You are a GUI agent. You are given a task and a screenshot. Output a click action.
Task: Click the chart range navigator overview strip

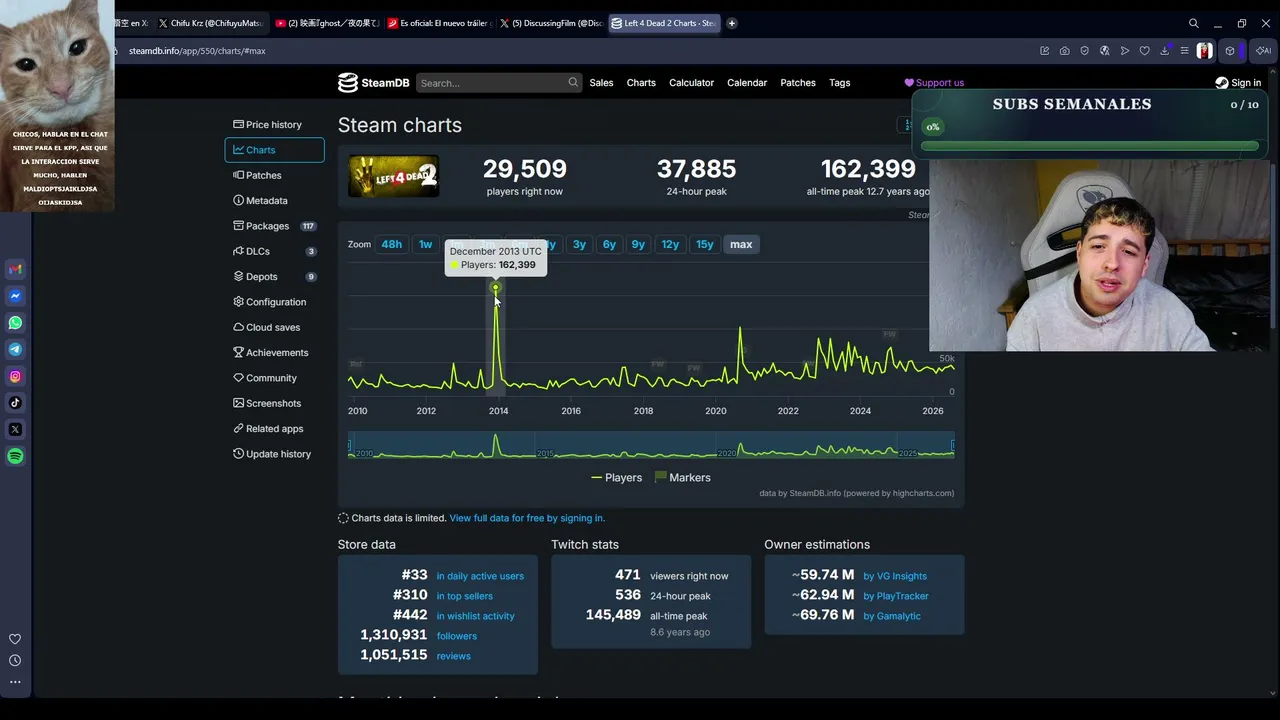tap(651, 446)
